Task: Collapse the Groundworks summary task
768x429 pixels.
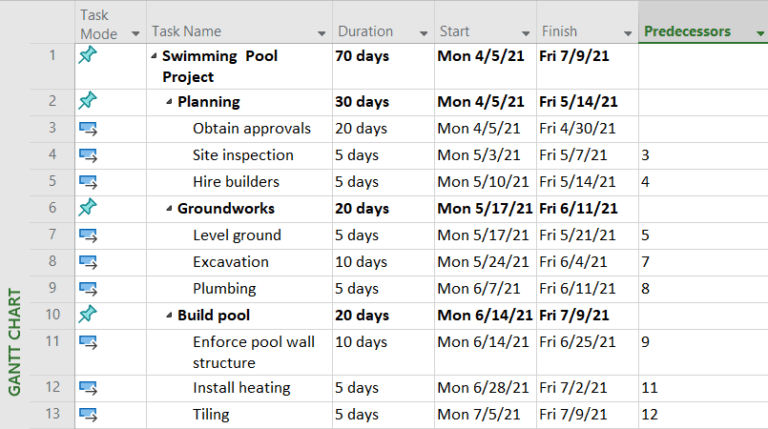Action: tap(169, 209)
